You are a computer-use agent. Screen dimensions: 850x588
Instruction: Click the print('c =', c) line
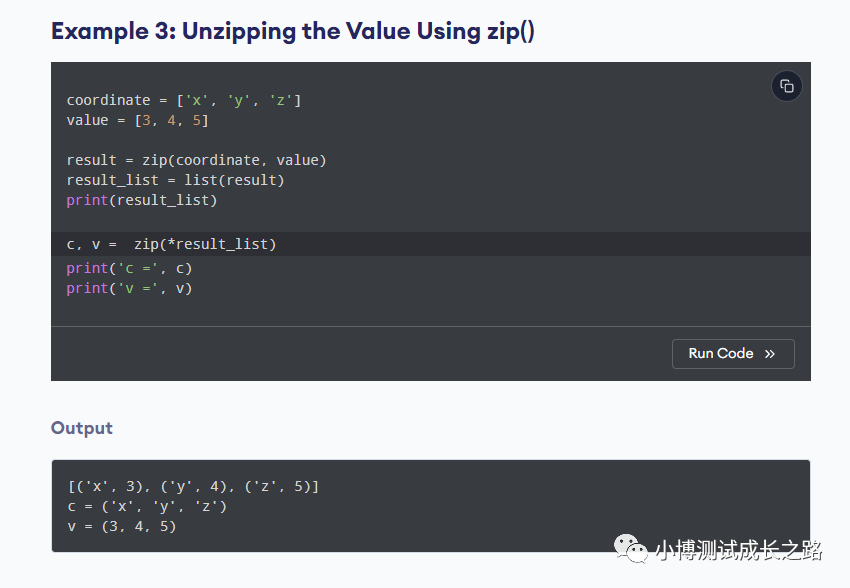[129, 268]
